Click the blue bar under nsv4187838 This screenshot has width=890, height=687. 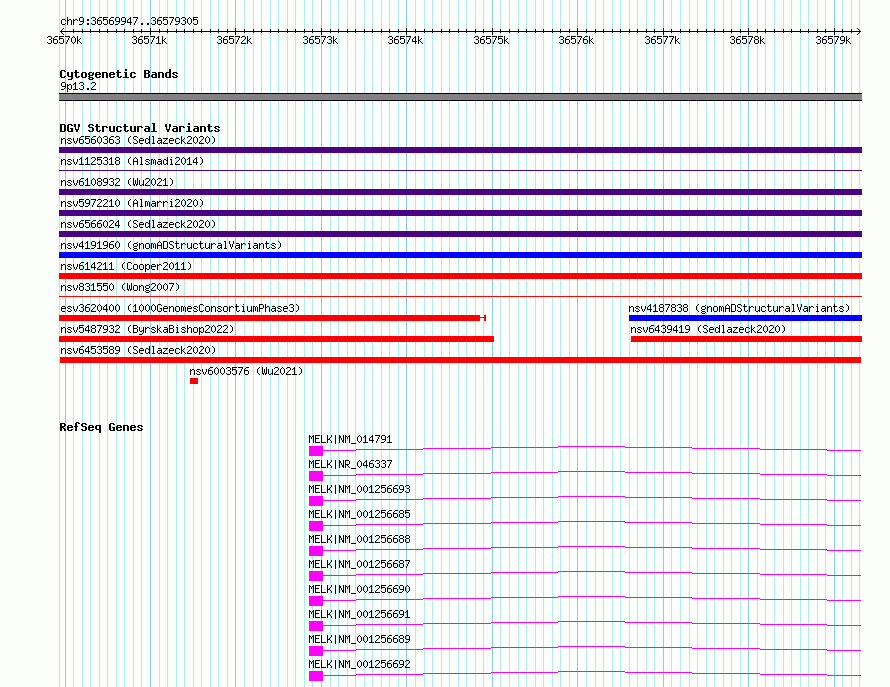(x=745, y=318)
